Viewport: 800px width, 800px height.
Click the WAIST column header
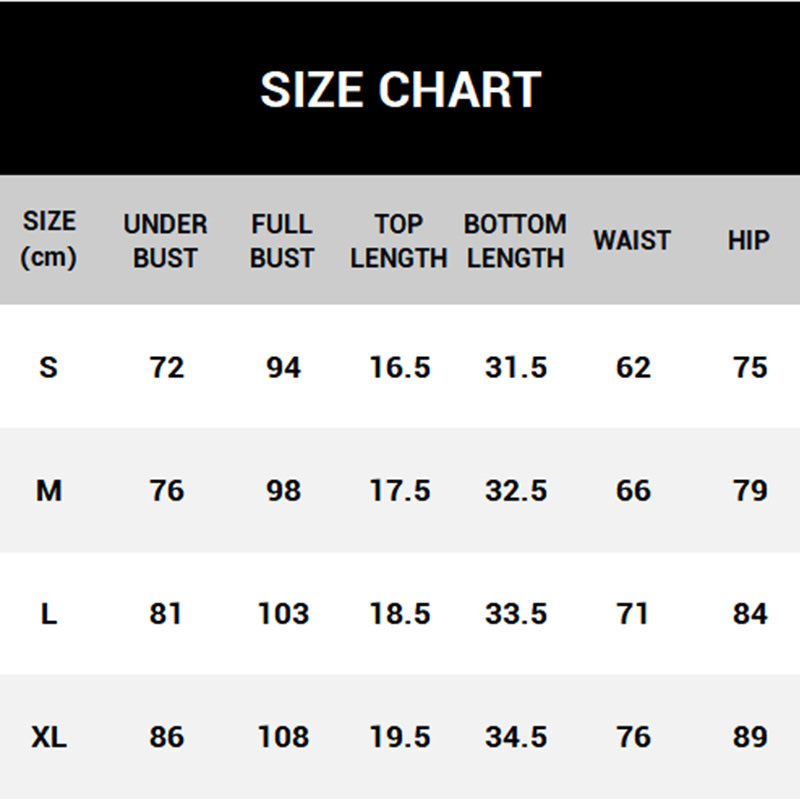tap(632, 240)
